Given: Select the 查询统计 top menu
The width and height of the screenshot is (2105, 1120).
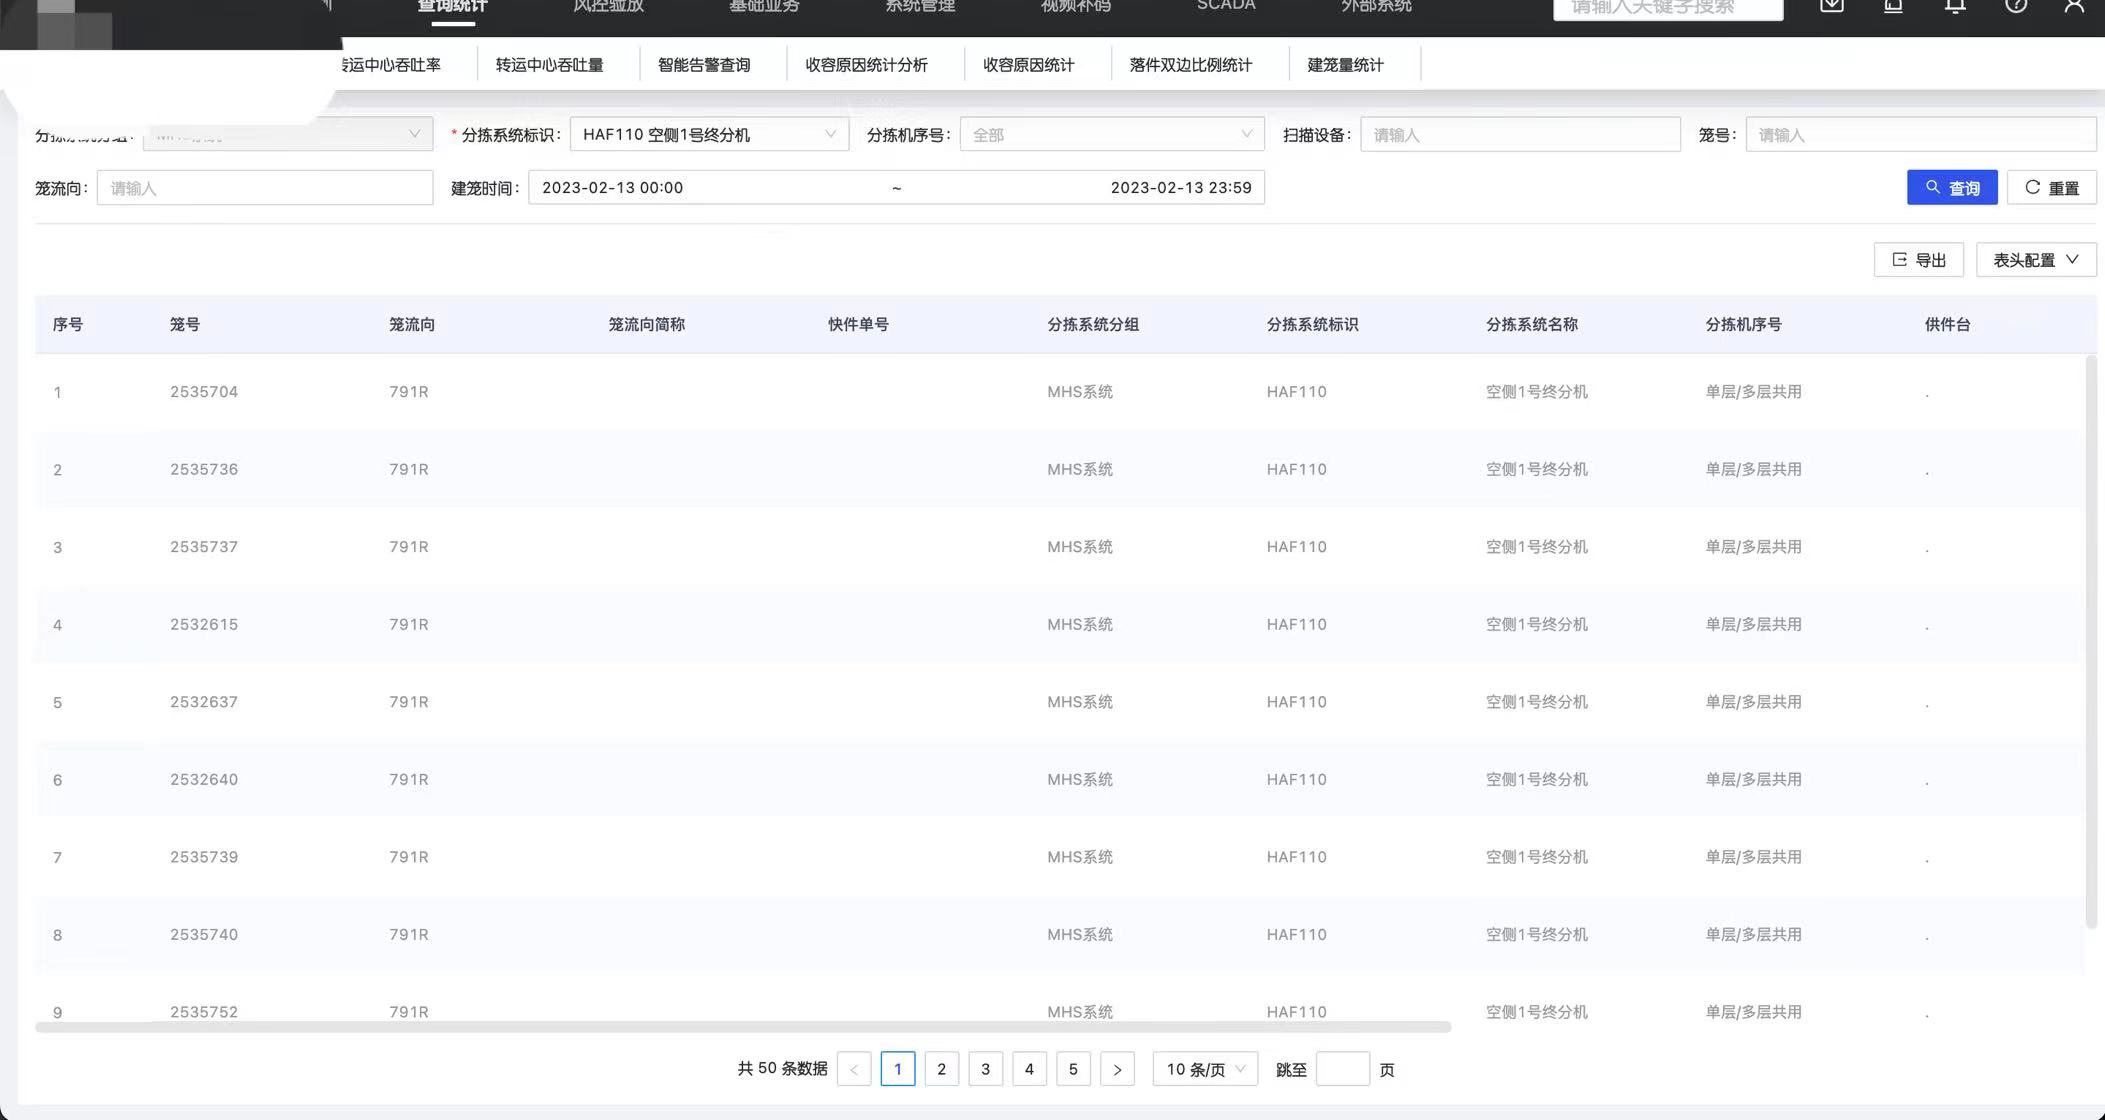Looking at the screenshot, I should [452, 6].
